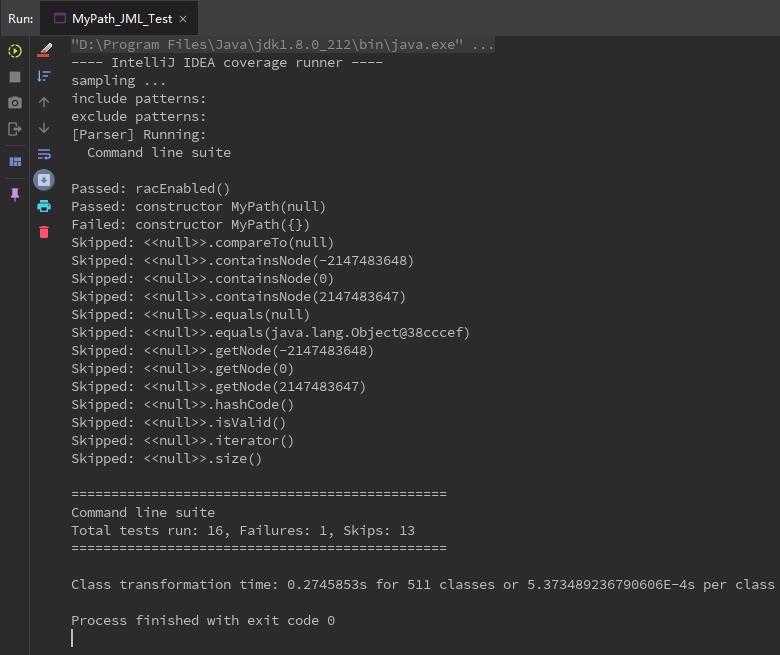Click the Stop process button
780x655 pixels.
(15, 77)
